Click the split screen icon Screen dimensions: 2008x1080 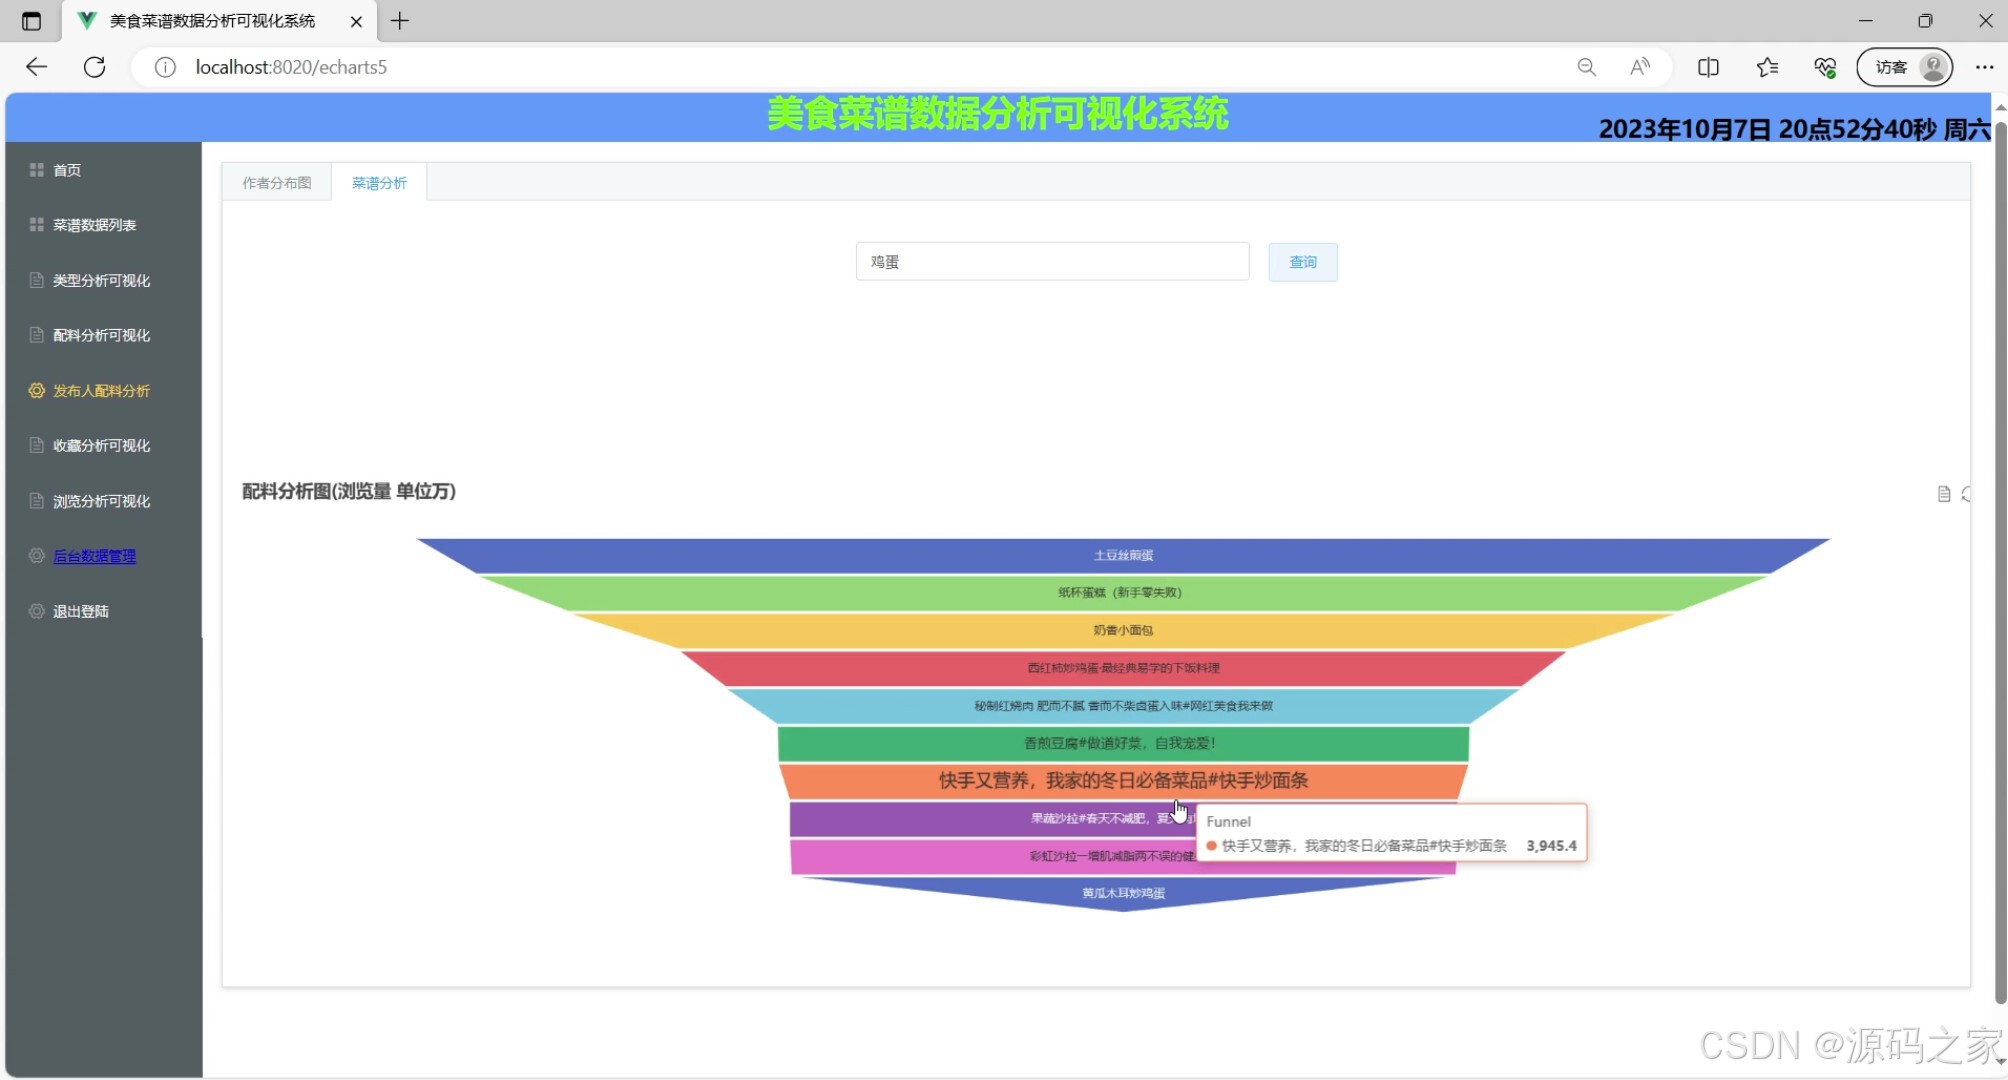pyautogui.click(x=1708, y=67)
